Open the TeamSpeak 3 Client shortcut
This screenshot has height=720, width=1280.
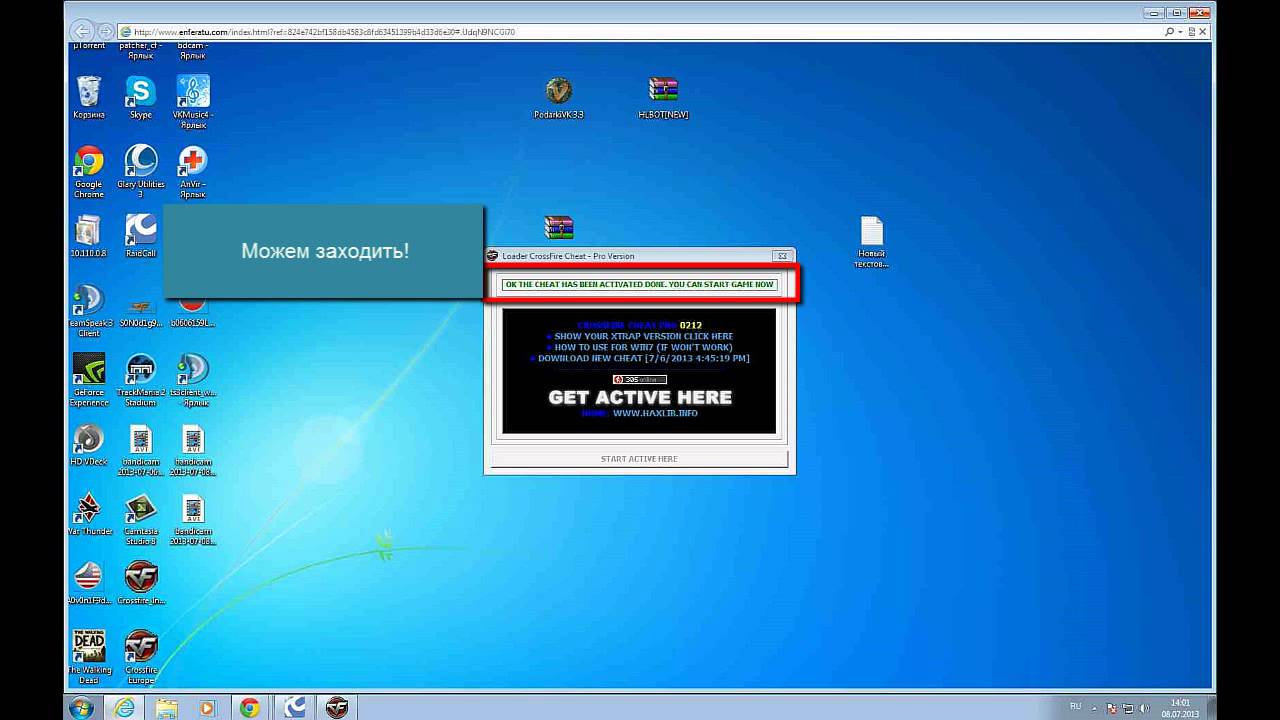point(89,311)
